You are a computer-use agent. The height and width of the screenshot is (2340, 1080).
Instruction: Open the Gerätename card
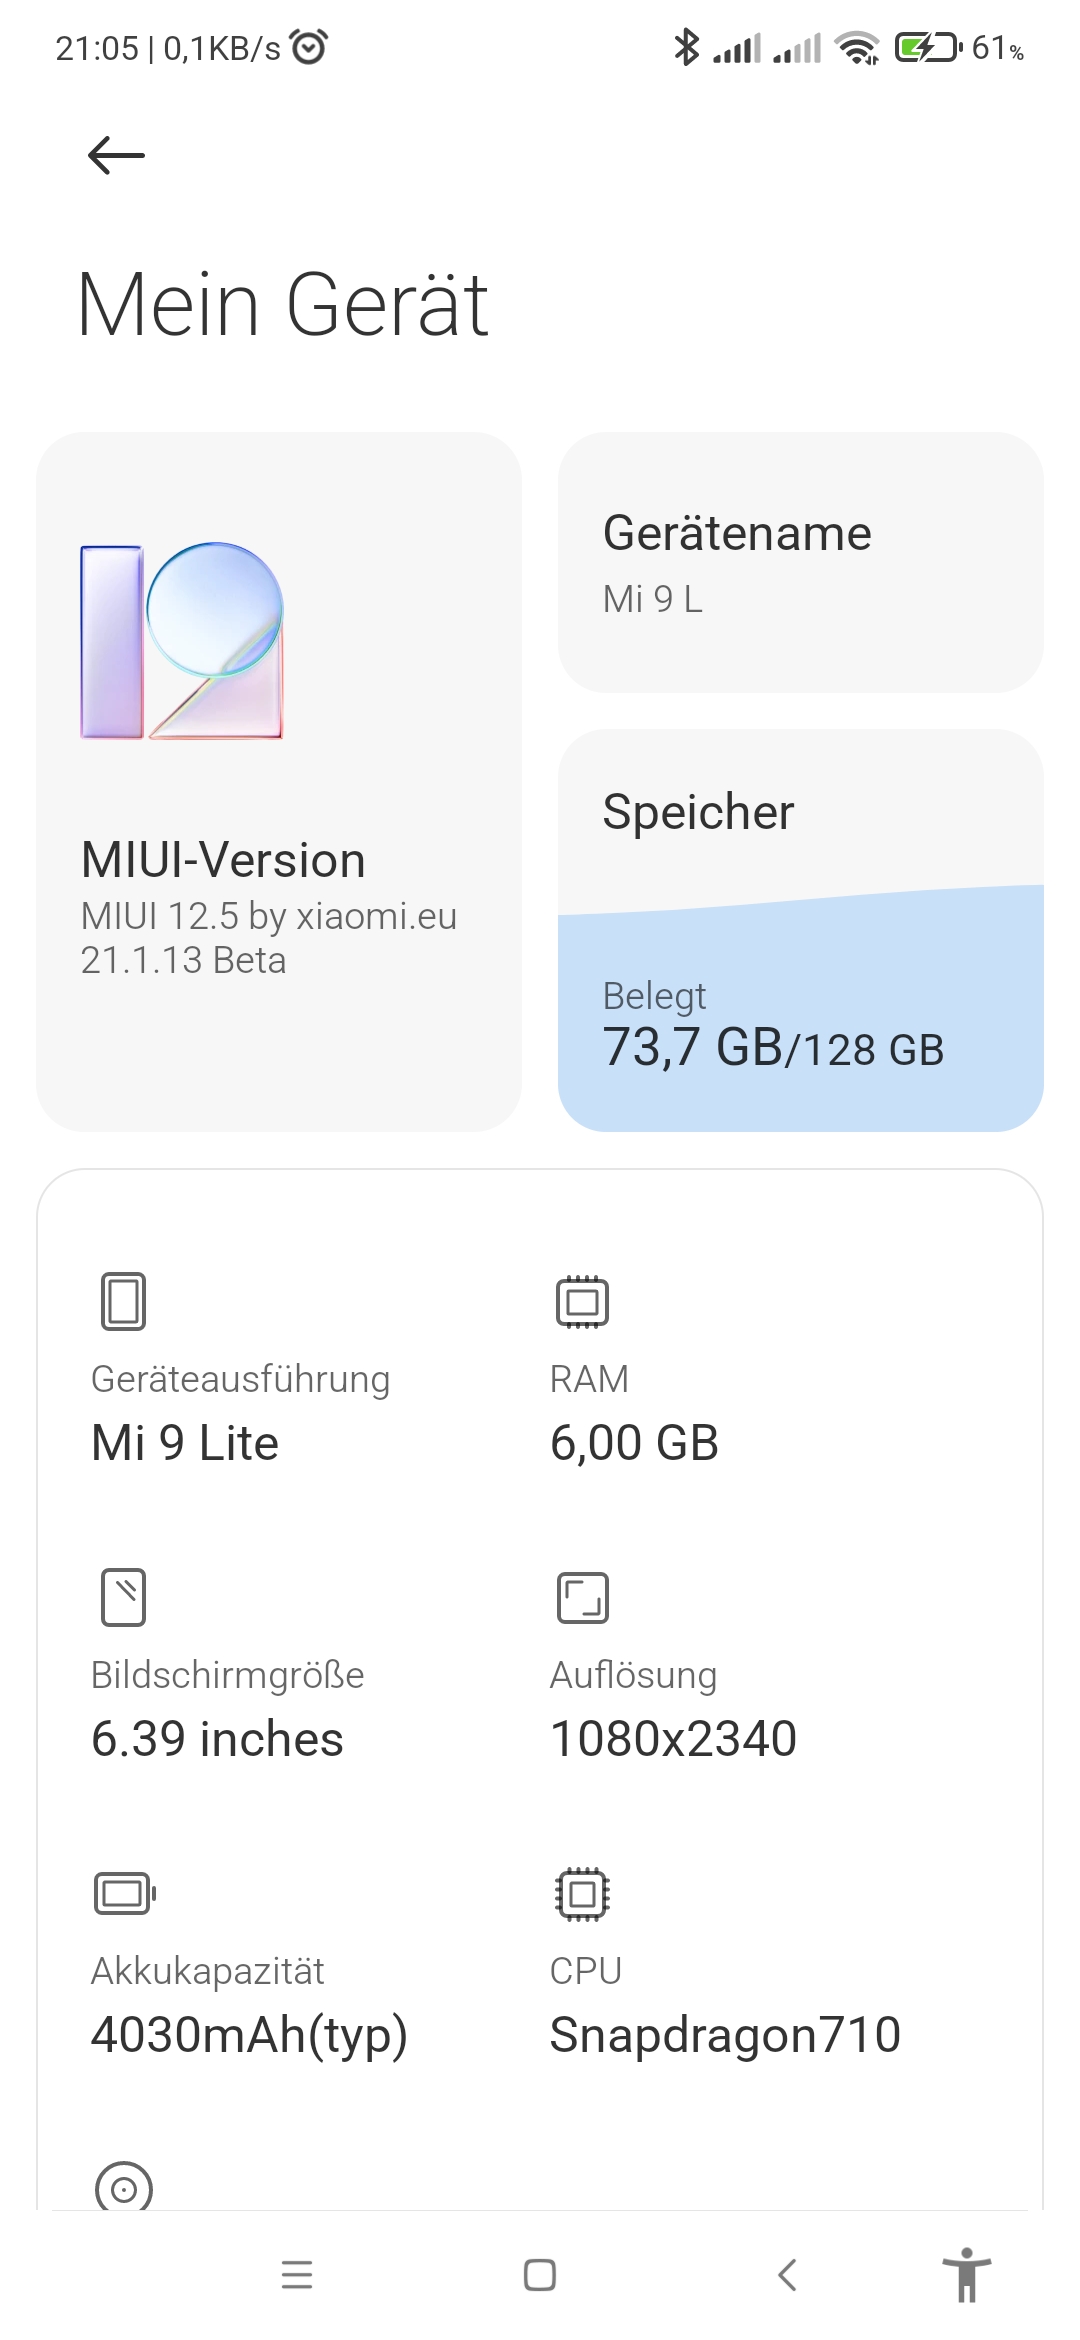800,562
